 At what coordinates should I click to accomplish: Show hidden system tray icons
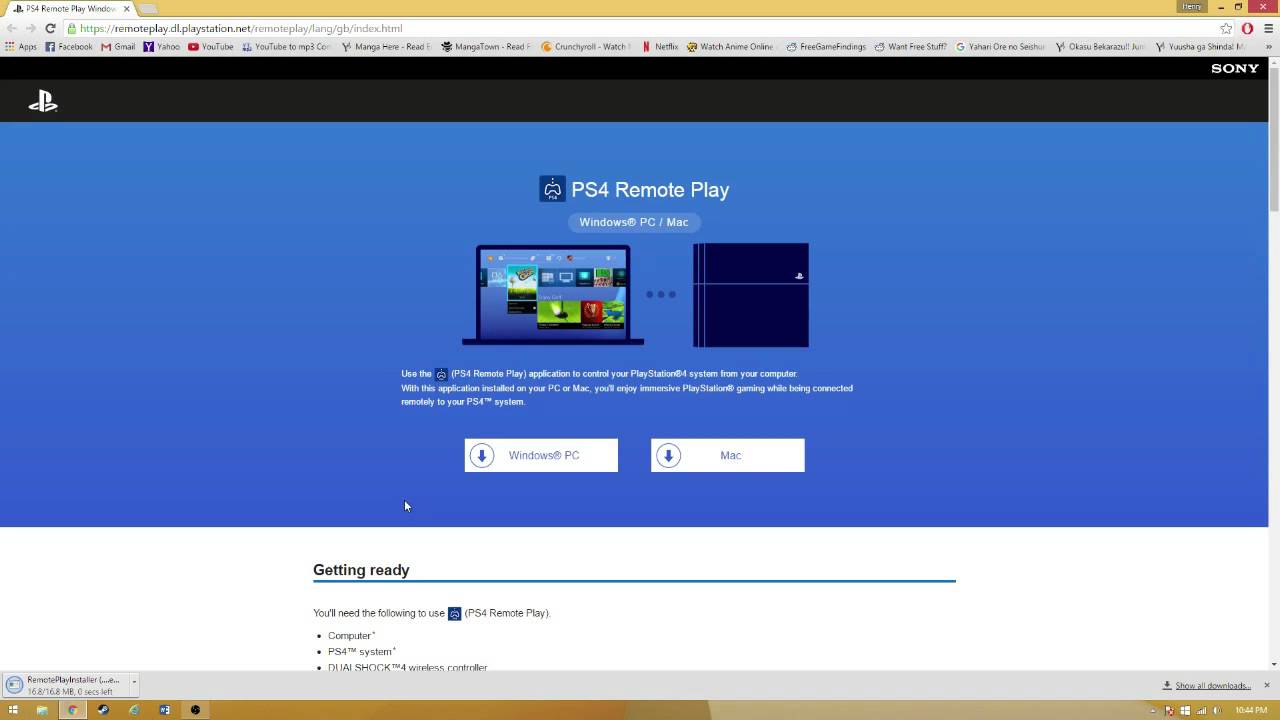click(x=1153, y=710)
